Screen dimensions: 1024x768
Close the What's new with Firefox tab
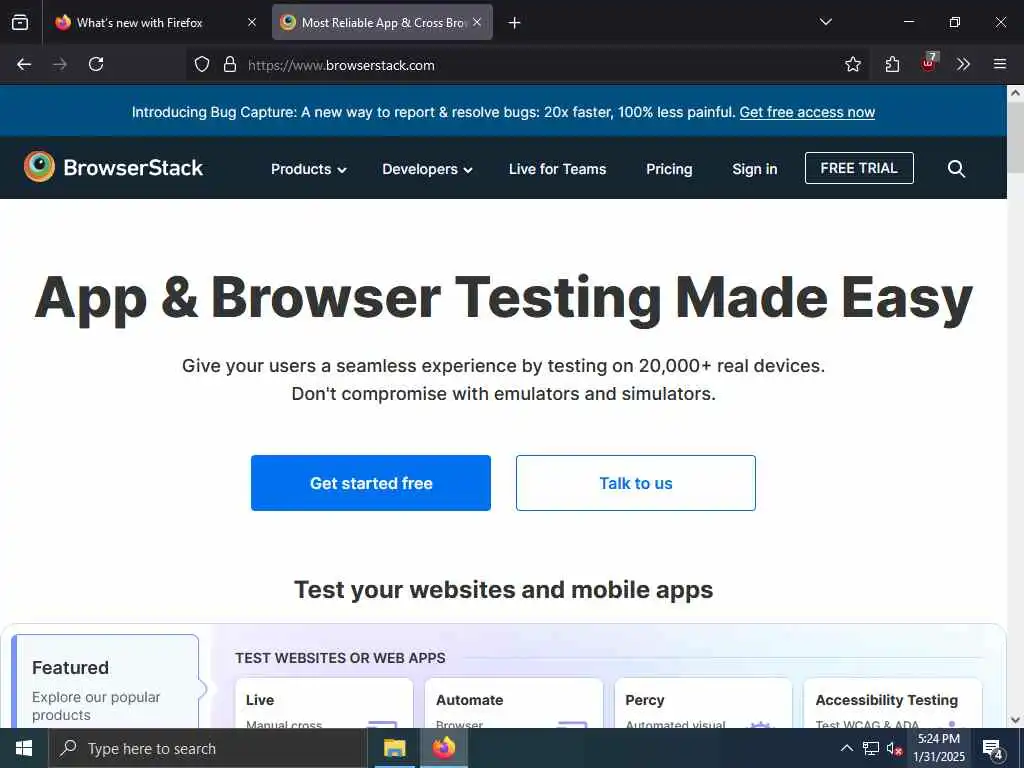tap(251, 22)
